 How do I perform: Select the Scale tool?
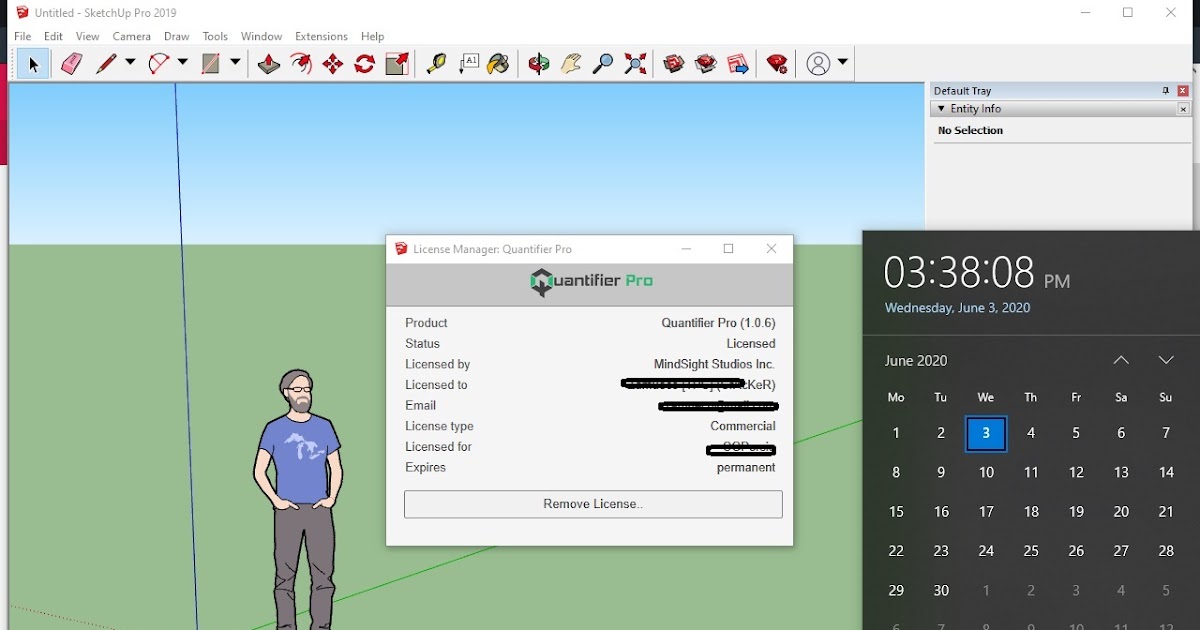[397, 64]
